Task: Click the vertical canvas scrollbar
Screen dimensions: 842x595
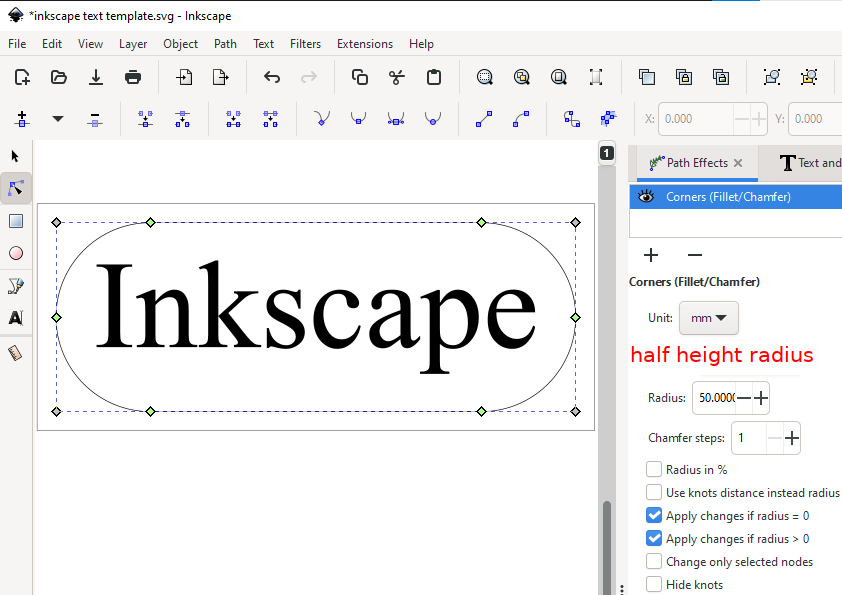Action: pyautogui.click(x=607, y=547)
